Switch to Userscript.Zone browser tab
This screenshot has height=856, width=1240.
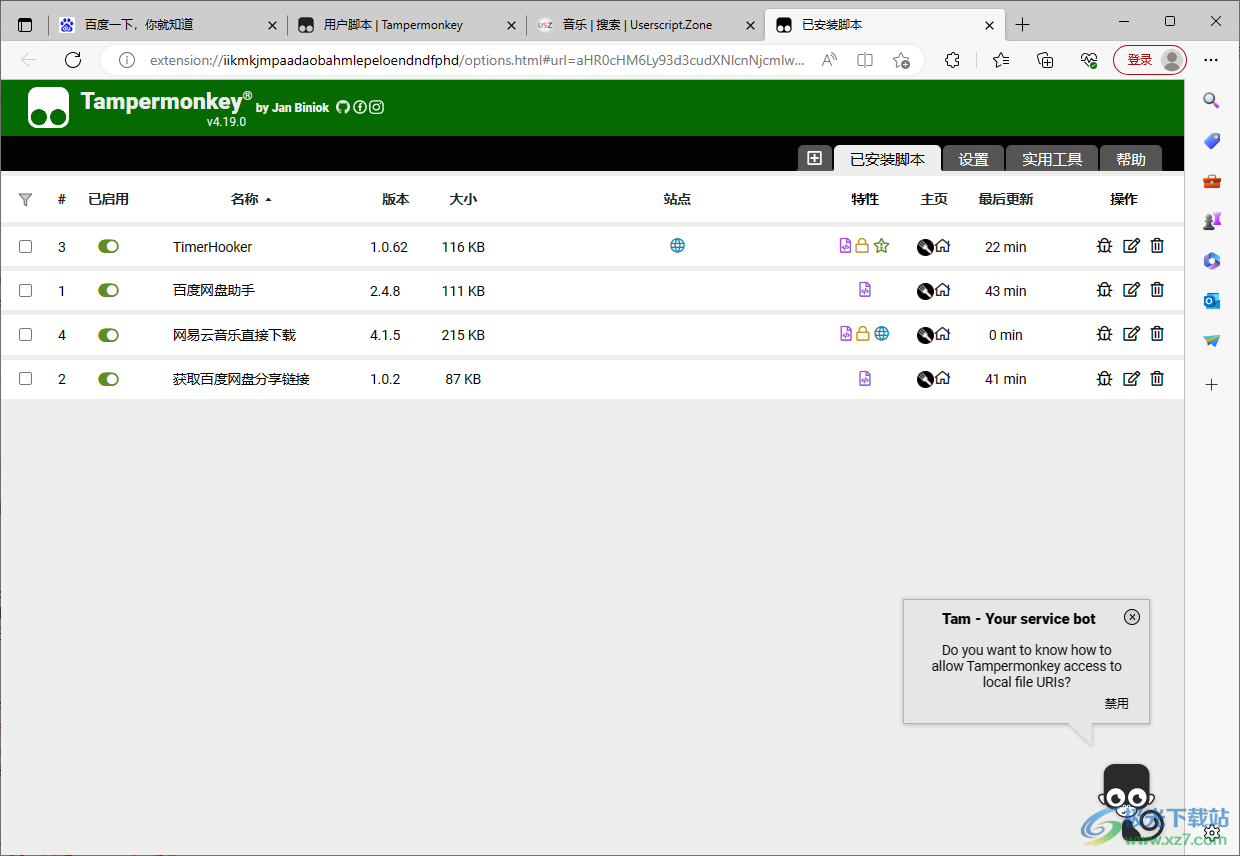(645, 25)
